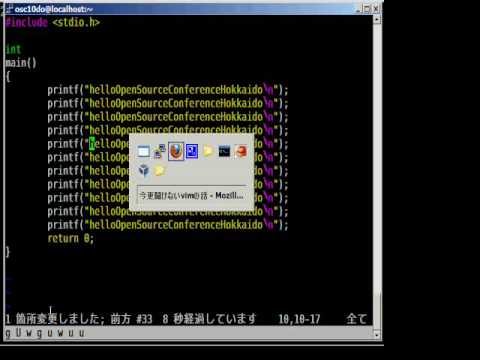Pick the VirtualBox cube icon in switcher
480x360 pixels.
click(x=144, y=170)
